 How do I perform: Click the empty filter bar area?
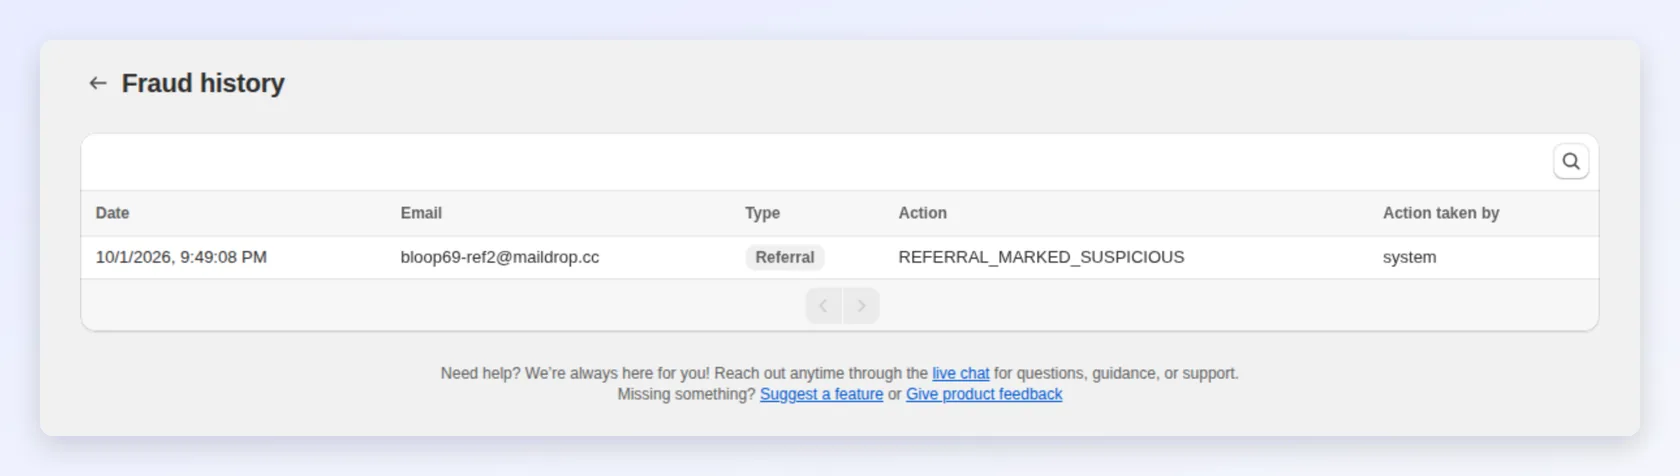[x=815, y=162]
